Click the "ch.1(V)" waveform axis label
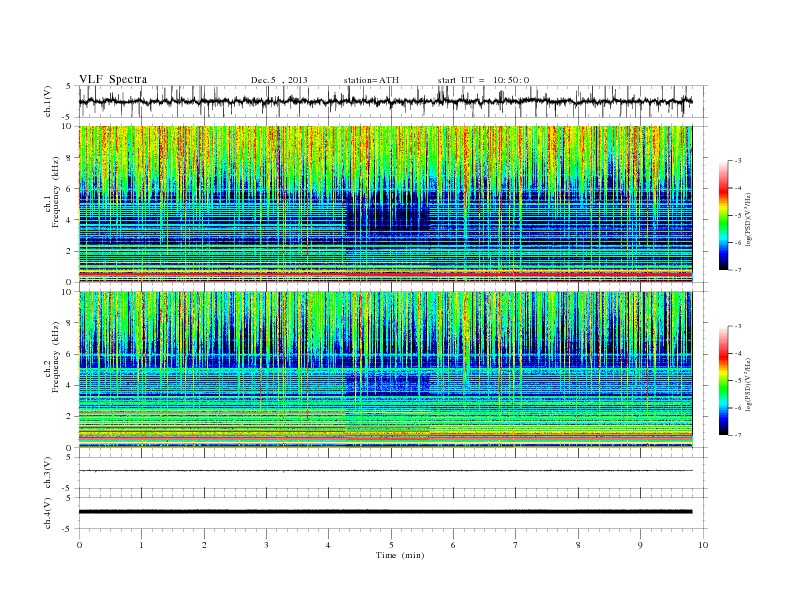The width and height of the screenshot is (792, 612). pyautogui.click(x=48, y=101)
